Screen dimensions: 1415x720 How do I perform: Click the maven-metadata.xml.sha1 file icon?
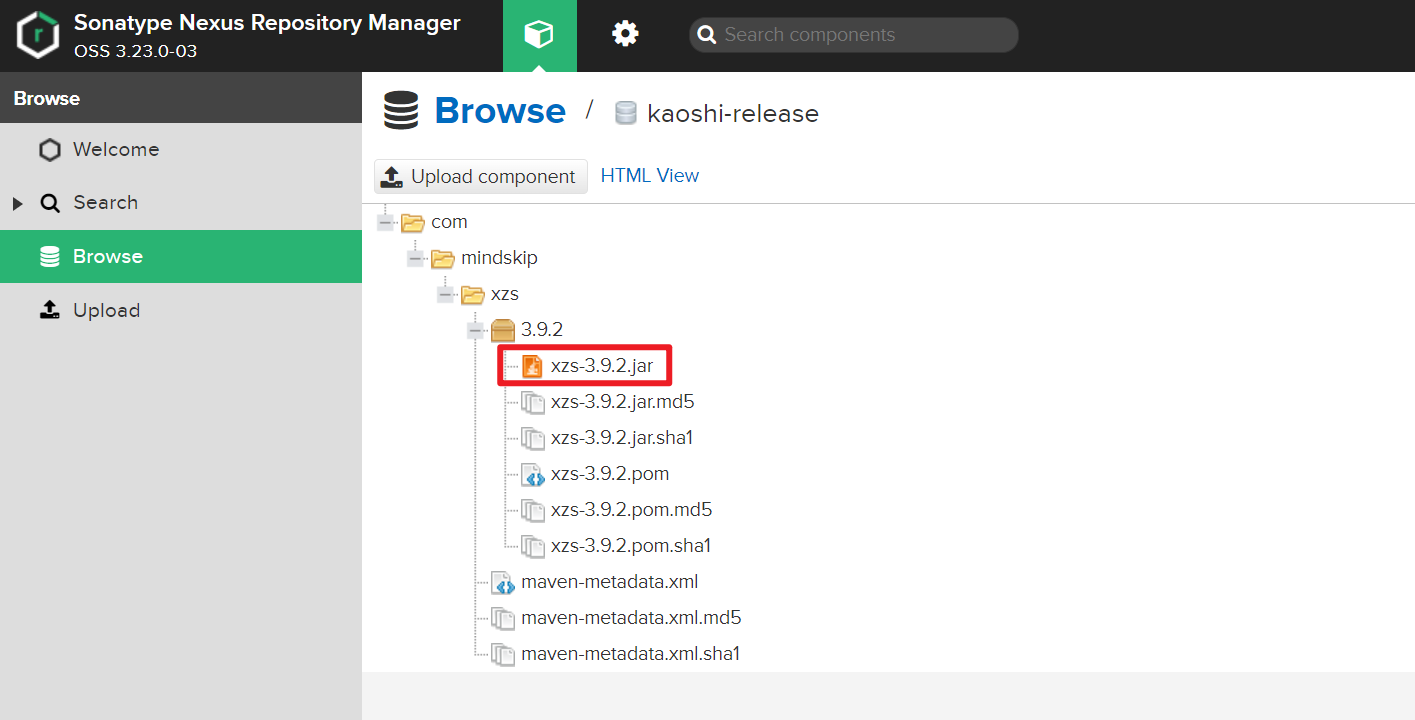pyautogui.click(x=502, y=654)
